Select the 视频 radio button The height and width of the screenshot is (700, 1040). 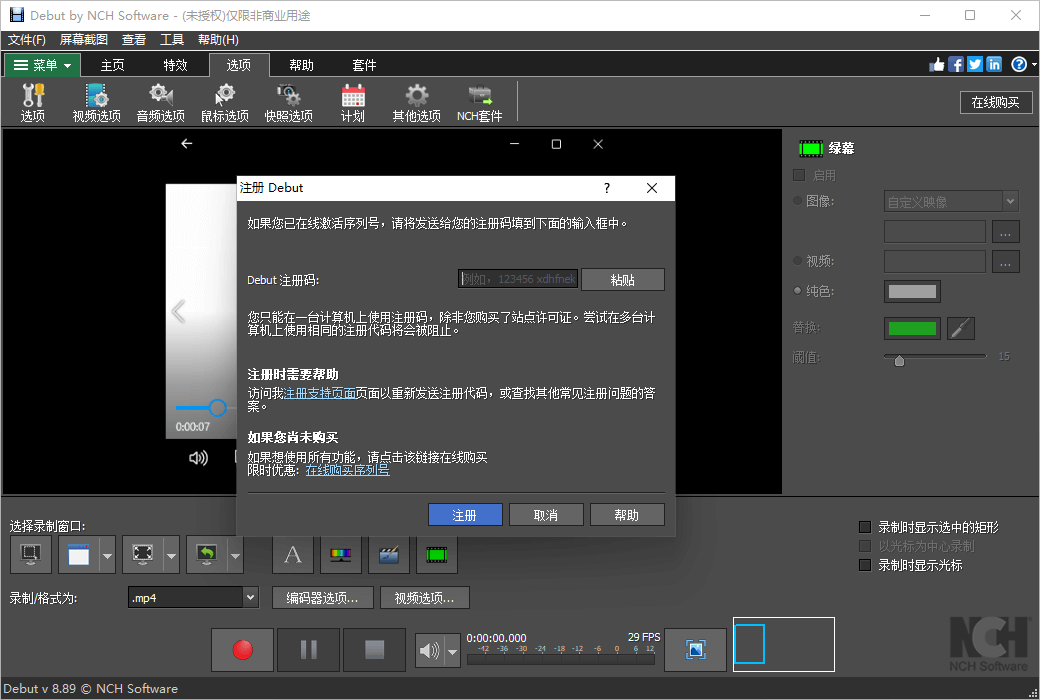[x=798, y=260]
